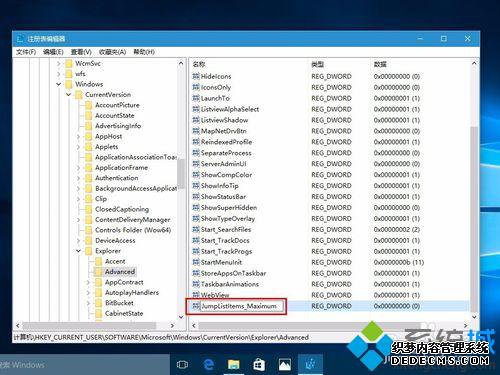Open File Explorer from the taskbar
500x375 pixels.
(233, 365)
